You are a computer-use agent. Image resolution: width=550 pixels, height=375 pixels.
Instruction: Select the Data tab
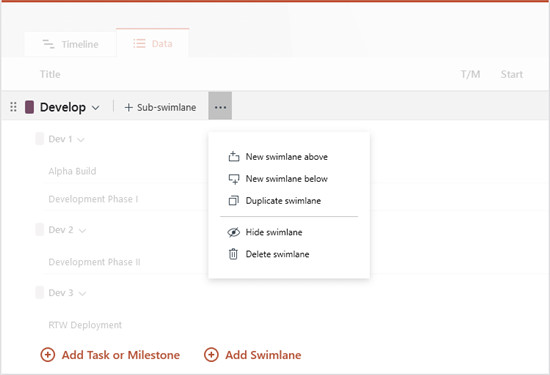tap(153, 43)
